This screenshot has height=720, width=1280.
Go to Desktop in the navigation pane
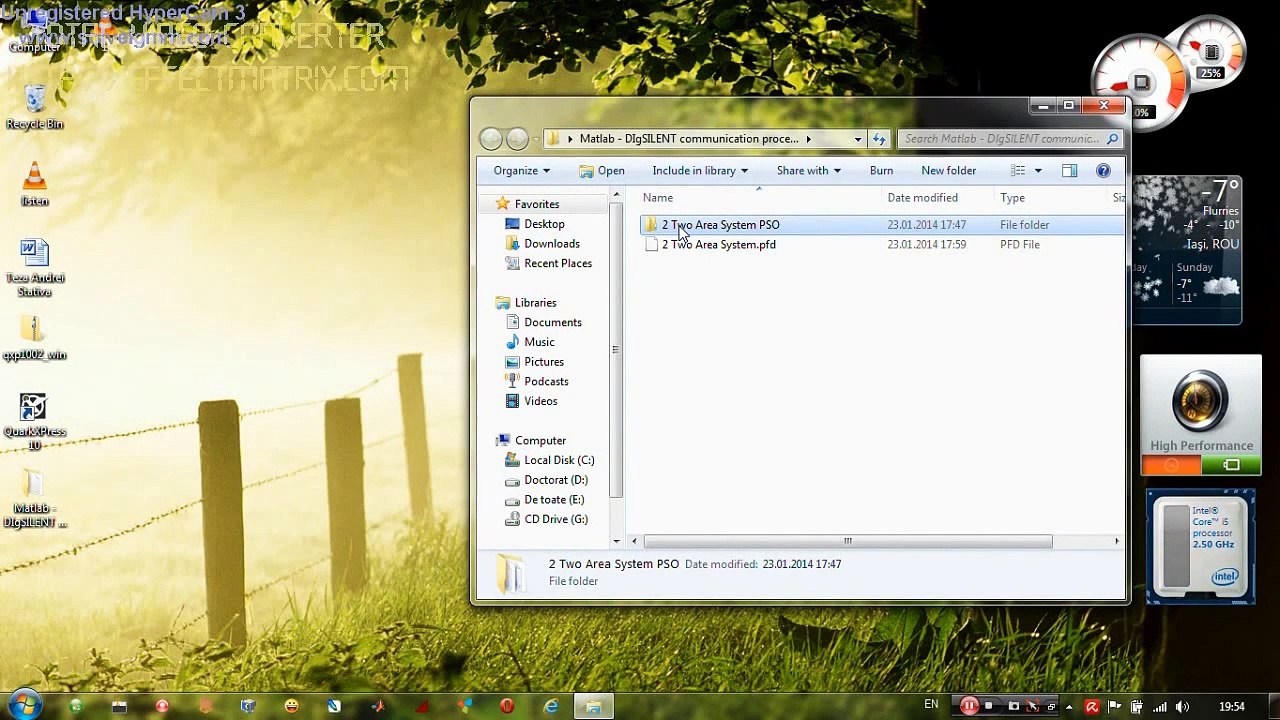click(544, 224)
